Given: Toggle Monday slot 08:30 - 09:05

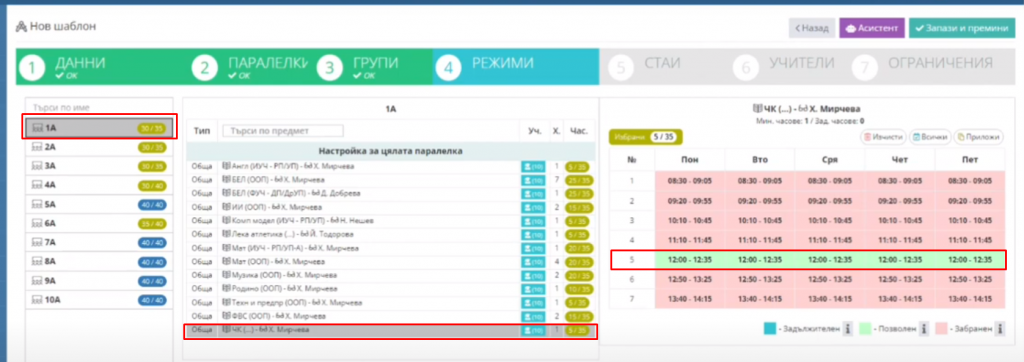Looking at the screenshot, I should [x=690, y=180].
